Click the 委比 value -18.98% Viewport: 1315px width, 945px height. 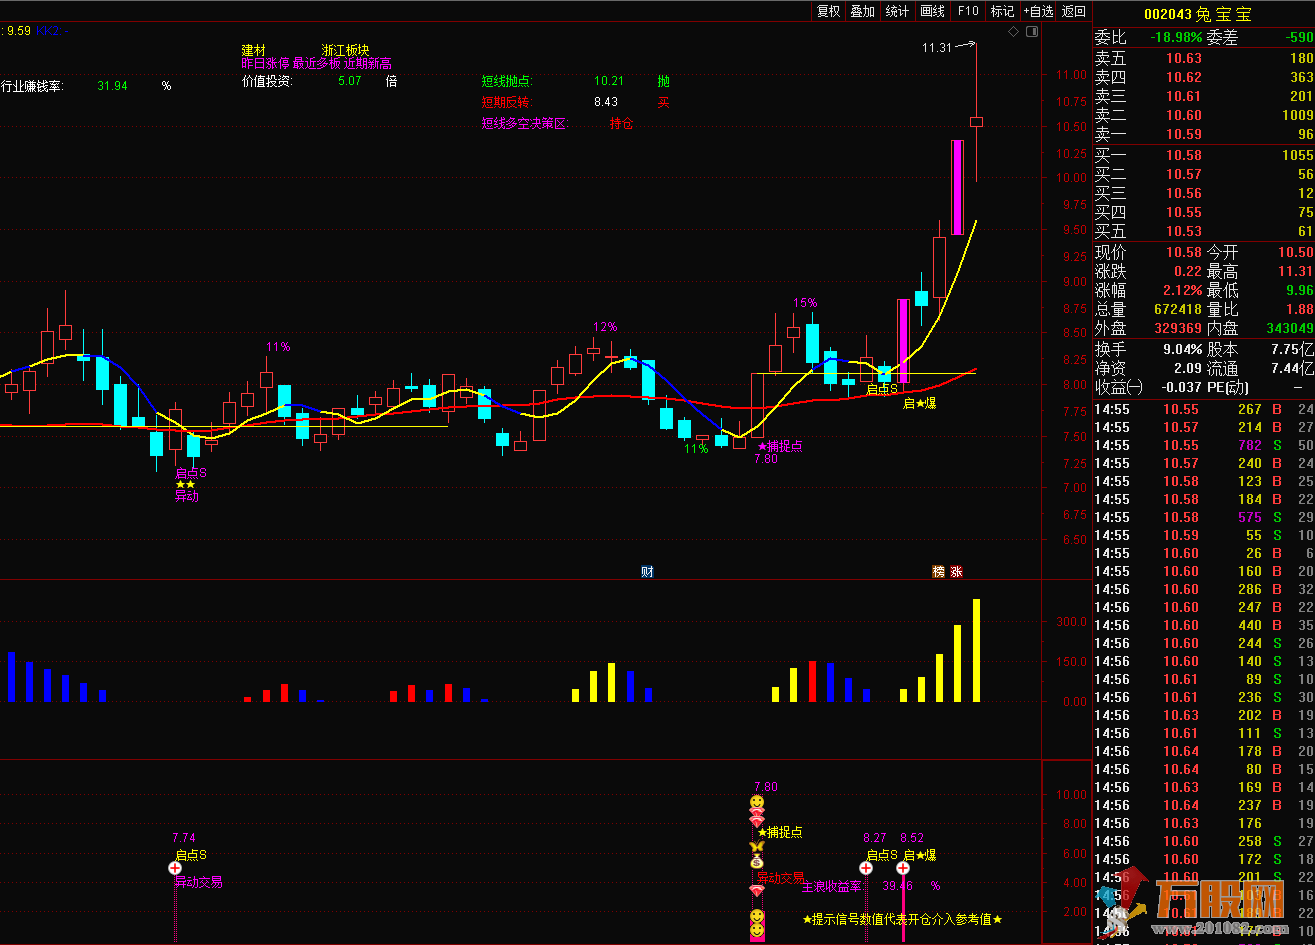[1175, 37]
